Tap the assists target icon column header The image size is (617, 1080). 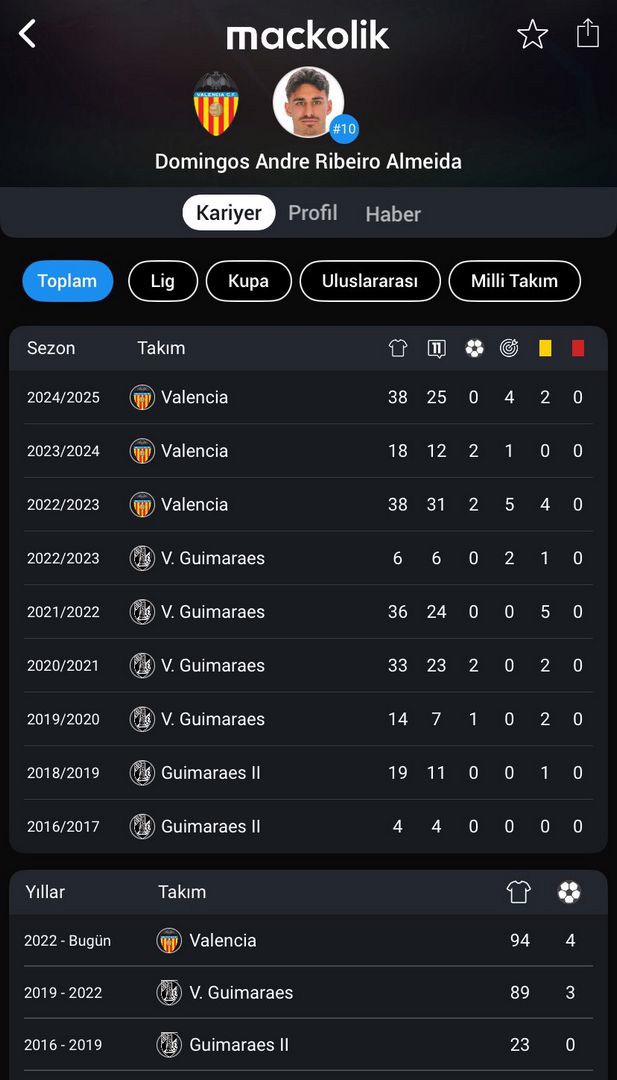click(509, 349)
